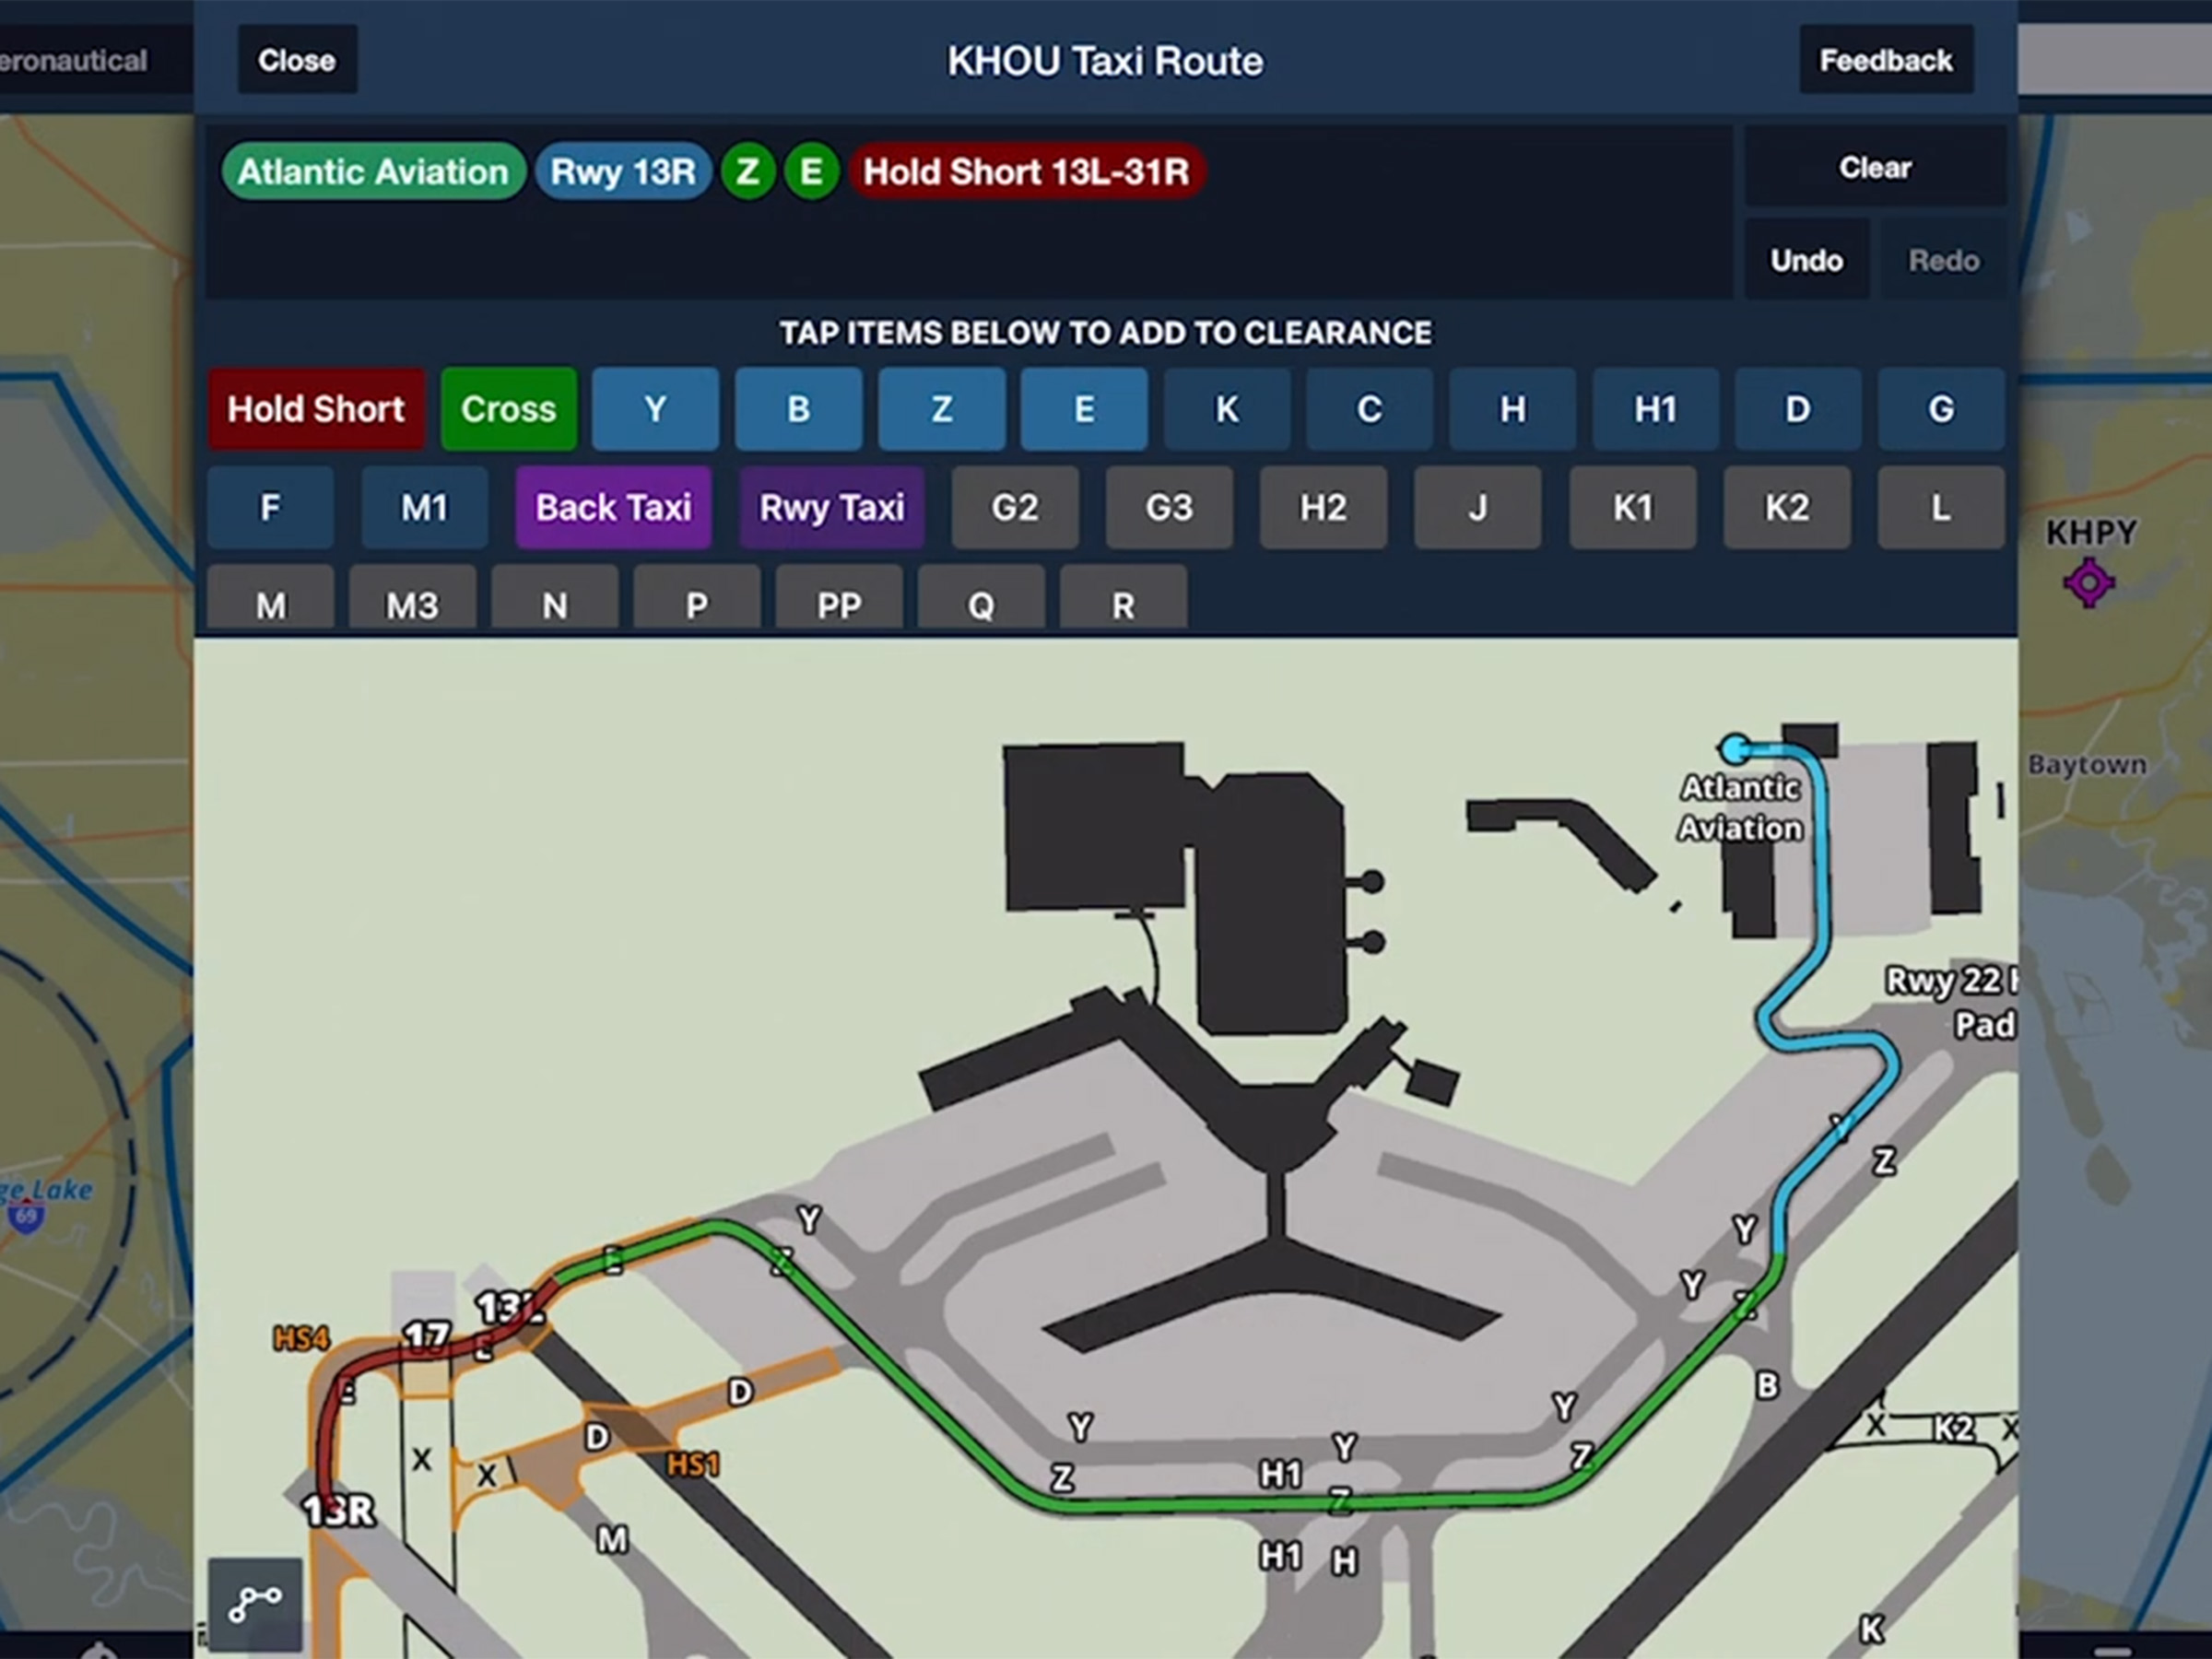
Task: Undo the last clearance item
Action: tap(1806, 261)
